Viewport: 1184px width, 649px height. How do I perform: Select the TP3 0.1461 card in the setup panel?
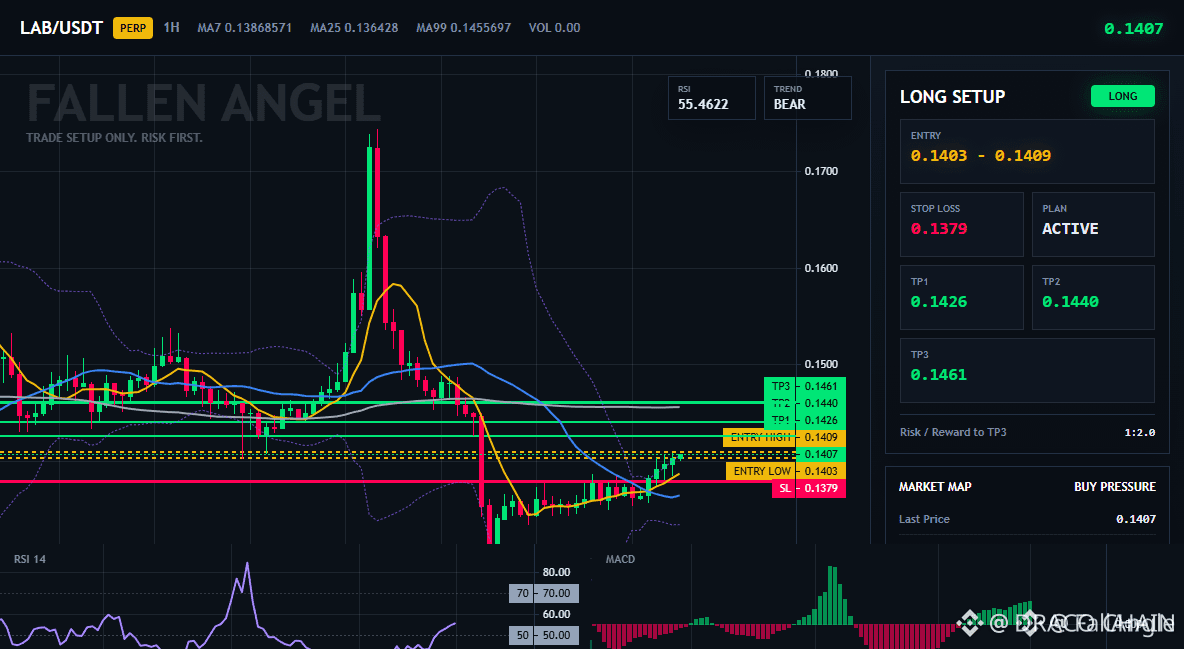pyautogui.click(x=1027, y=370)
